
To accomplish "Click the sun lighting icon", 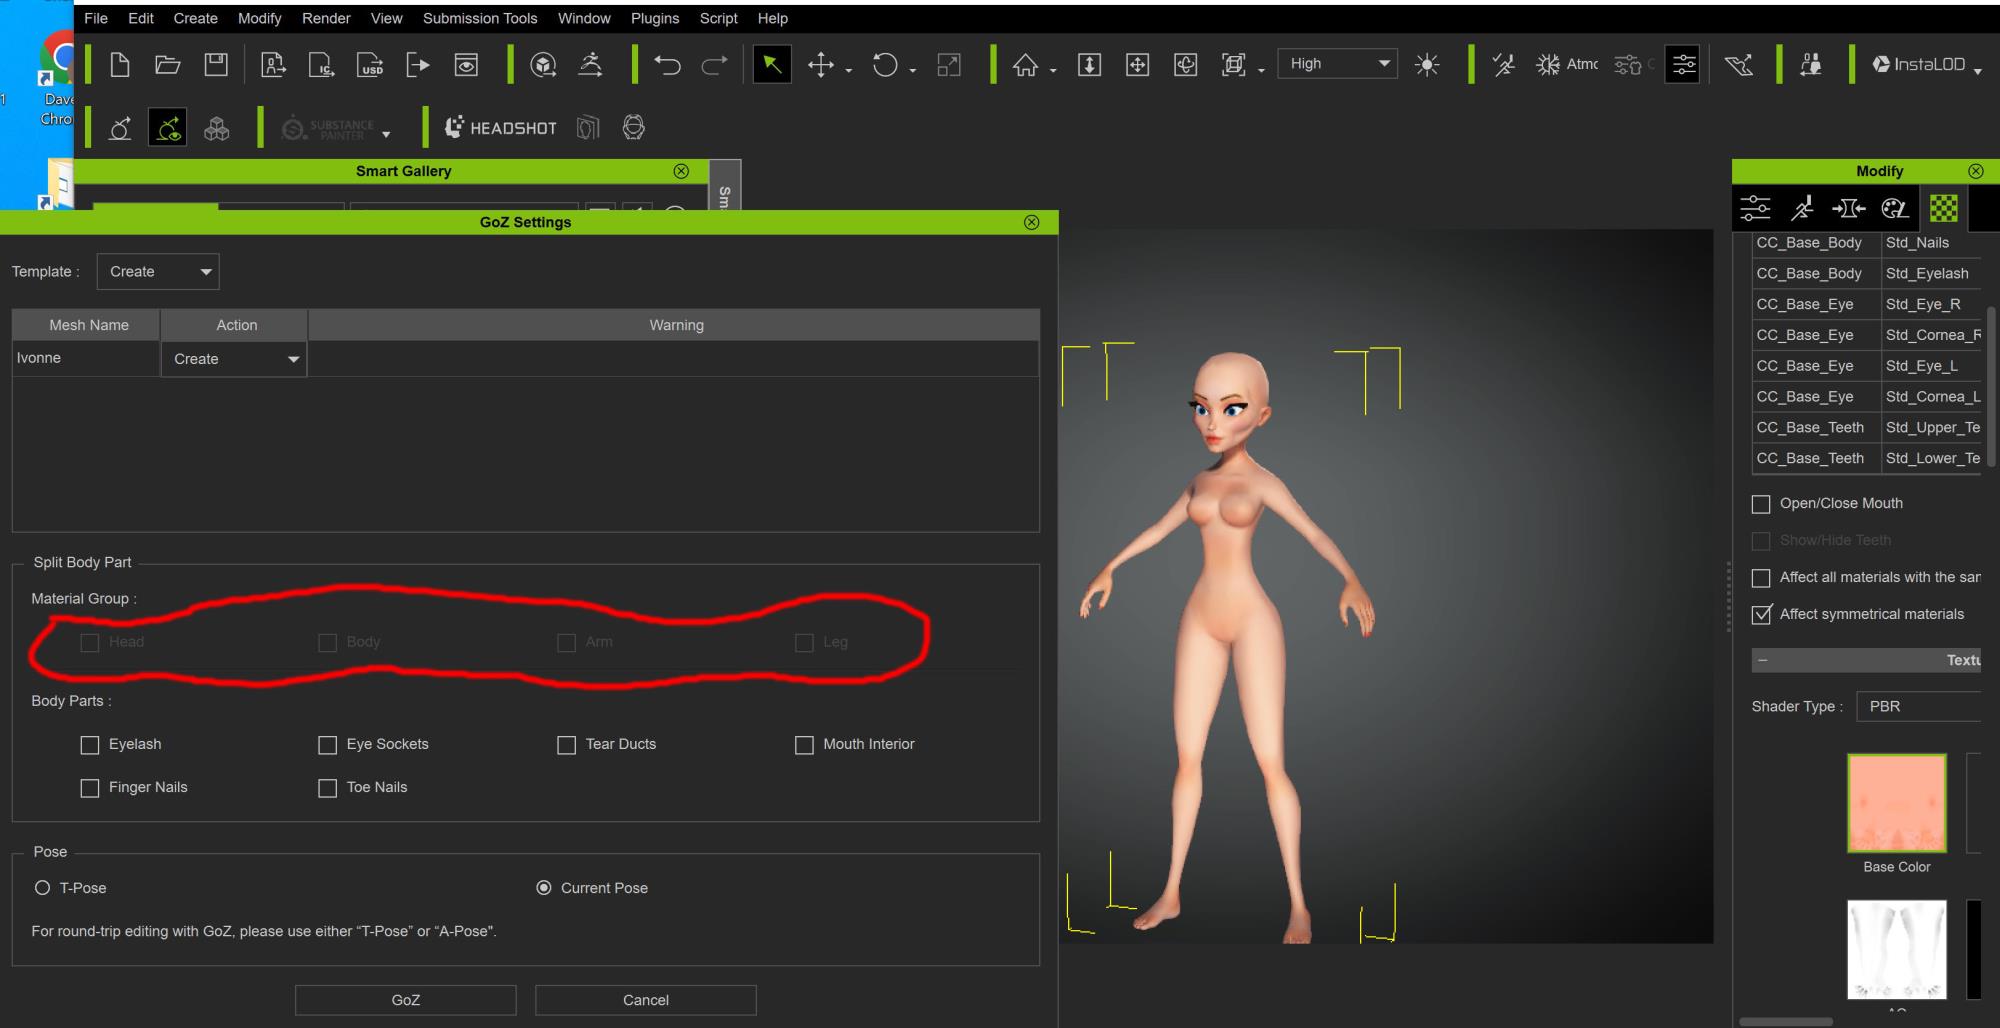I will click(x=1427, y=65).
